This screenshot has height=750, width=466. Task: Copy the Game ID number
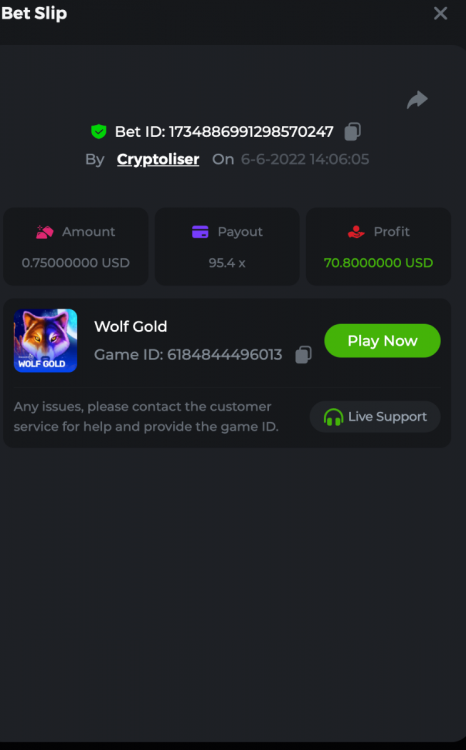pyautogui.click(x=303, y=355)
